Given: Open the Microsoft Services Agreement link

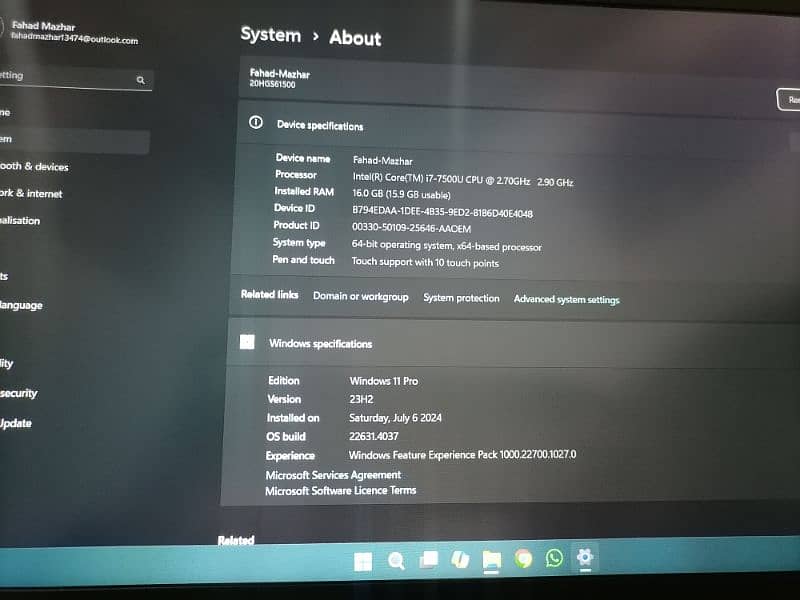Looking at the screenshot, I should [333, 475].
